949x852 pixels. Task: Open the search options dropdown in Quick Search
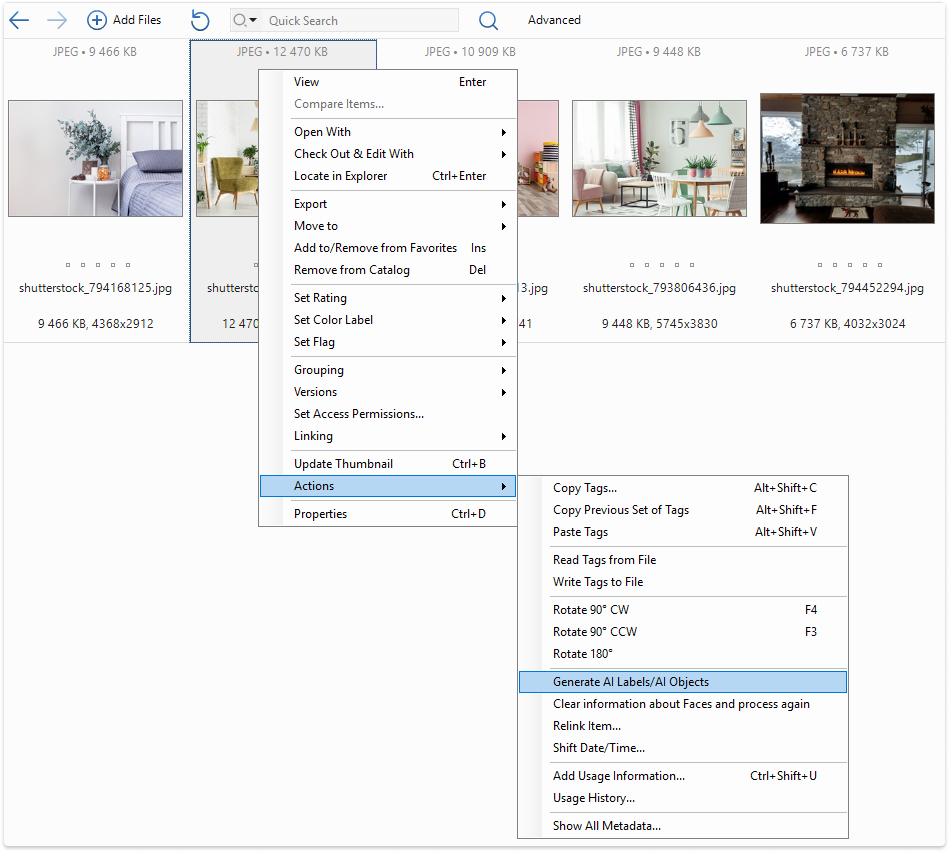245,20
